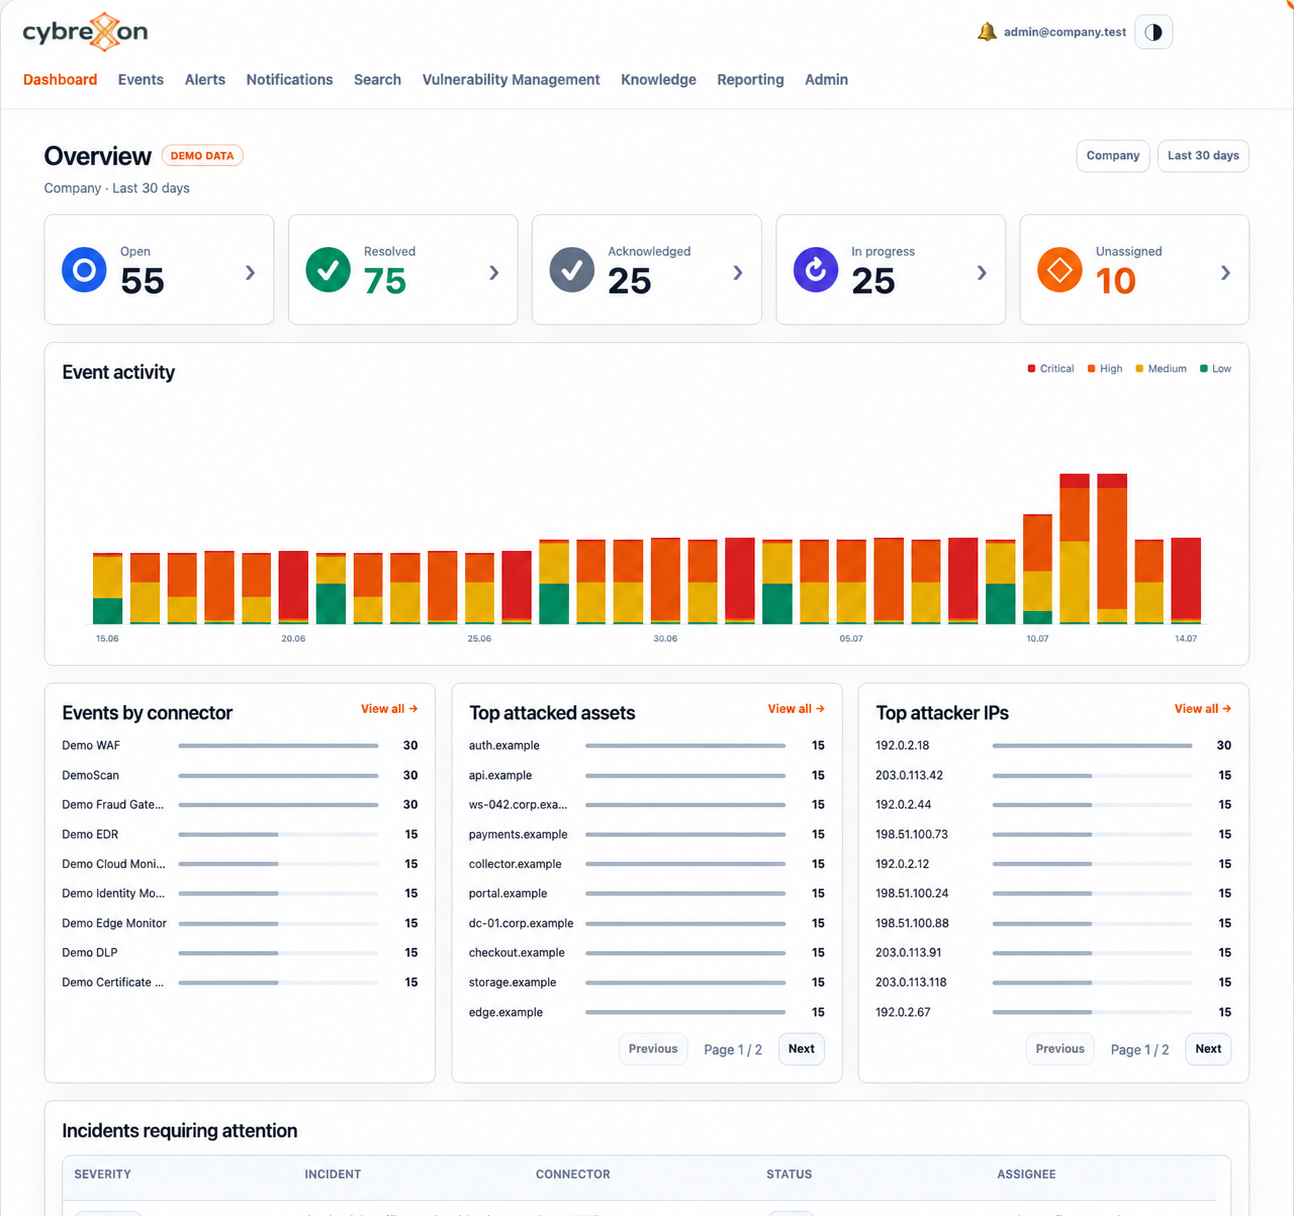Click the ASSIGNEE column header
The height and width of the screenshot is (1216, 1294).
coord(1027,1174)
